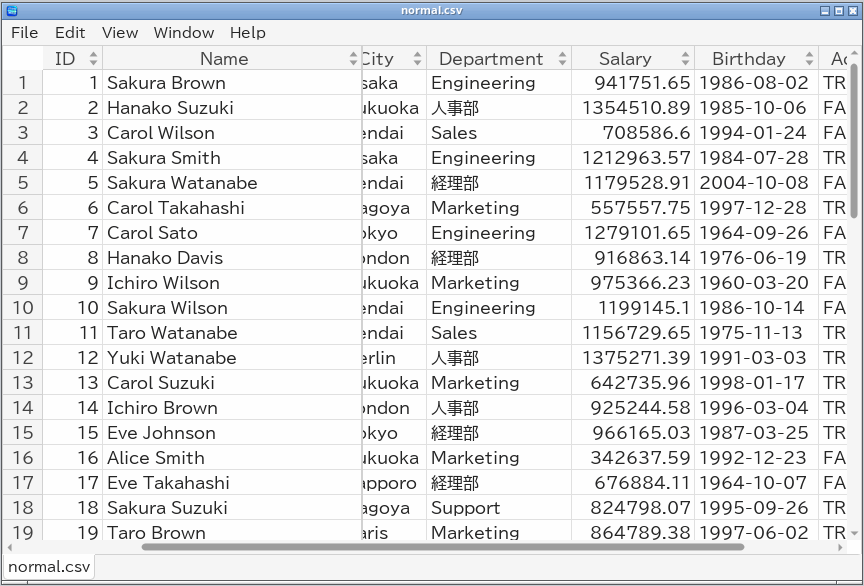This screenshot has height=586, width=864.
Task: Click the cell 'Ichiro Wilson'
Action: (232, 283)
